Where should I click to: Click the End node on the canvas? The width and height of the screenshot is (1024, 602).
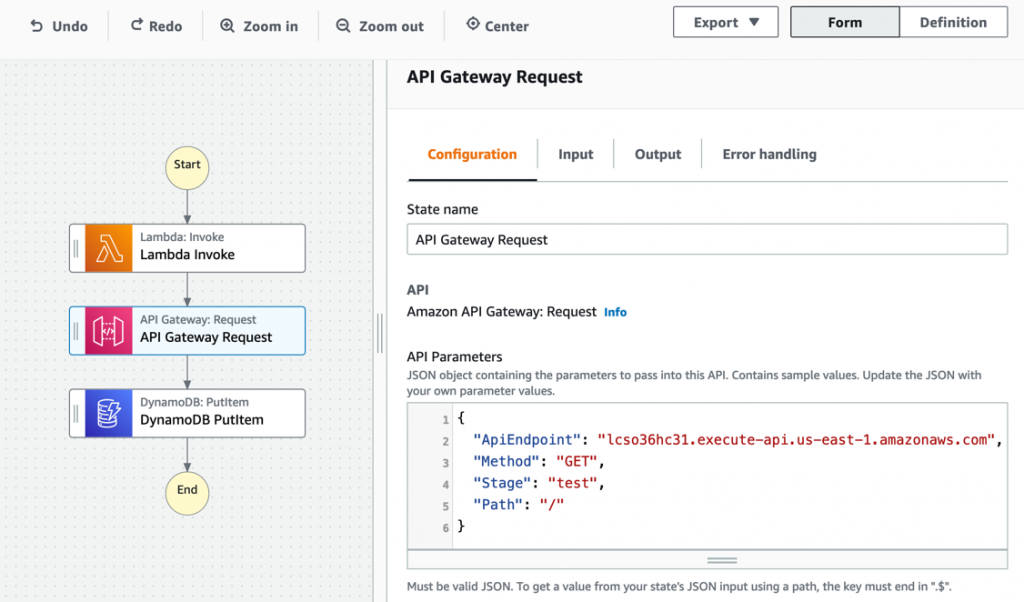pyautogui.click(x=186, y=493)
